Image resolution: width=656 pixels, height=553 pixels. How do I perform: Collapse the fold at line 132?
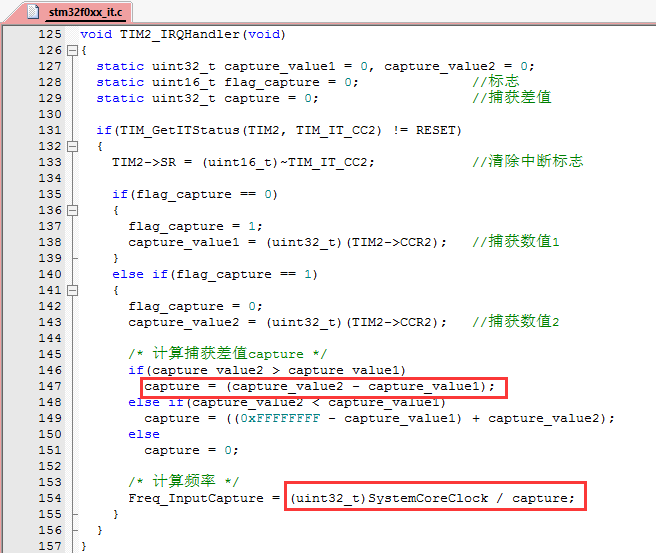point(72,146)
